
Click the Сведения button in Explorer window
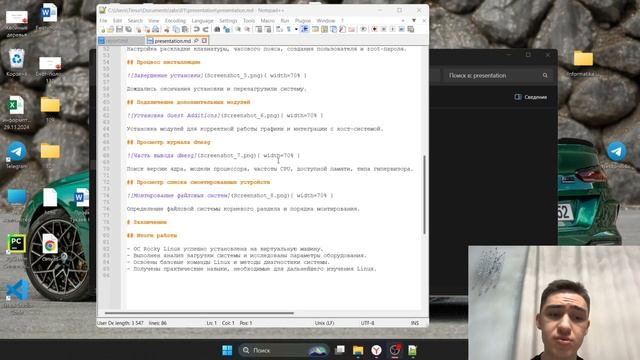tap(531, 97)
